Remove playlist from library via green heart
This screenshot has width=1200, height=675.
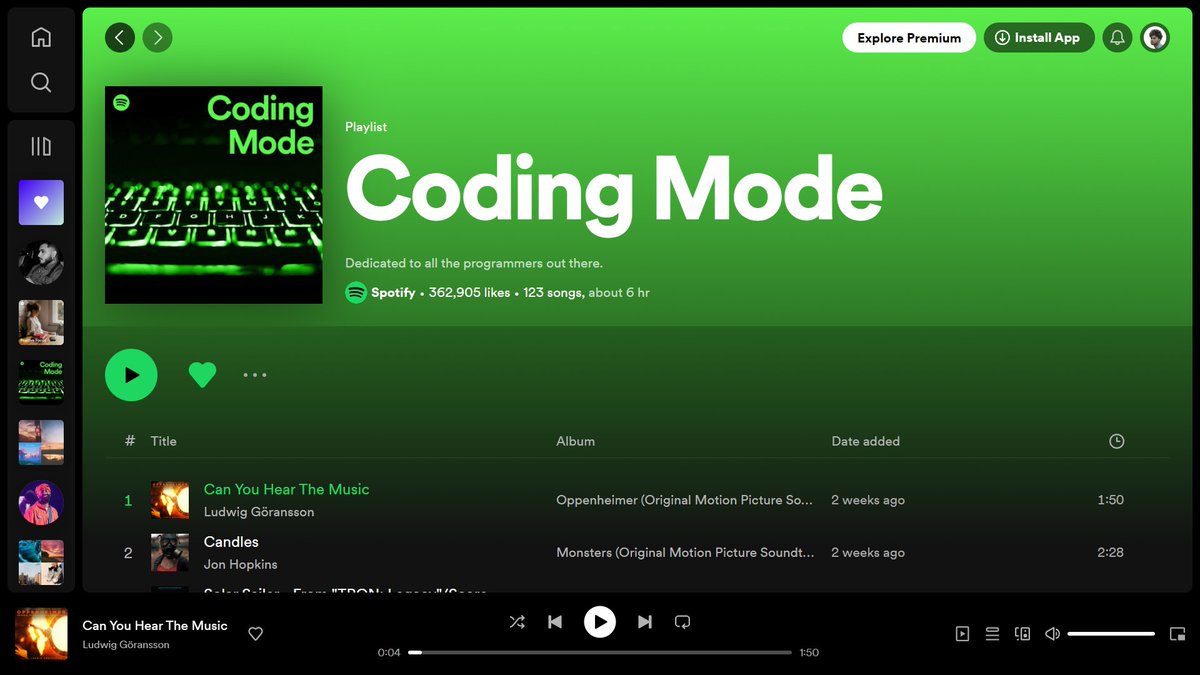(x=203, y=375)
